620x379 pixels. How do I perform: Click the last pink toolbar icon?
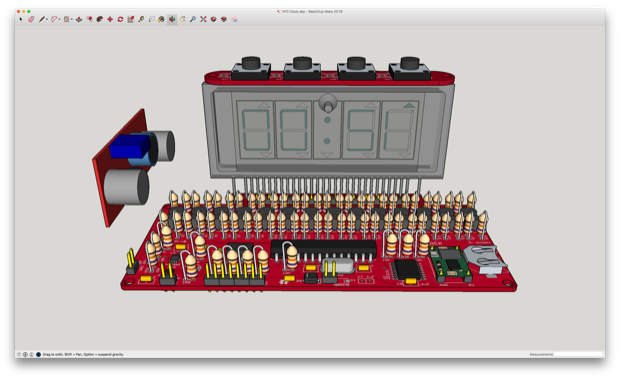(234, 19)
